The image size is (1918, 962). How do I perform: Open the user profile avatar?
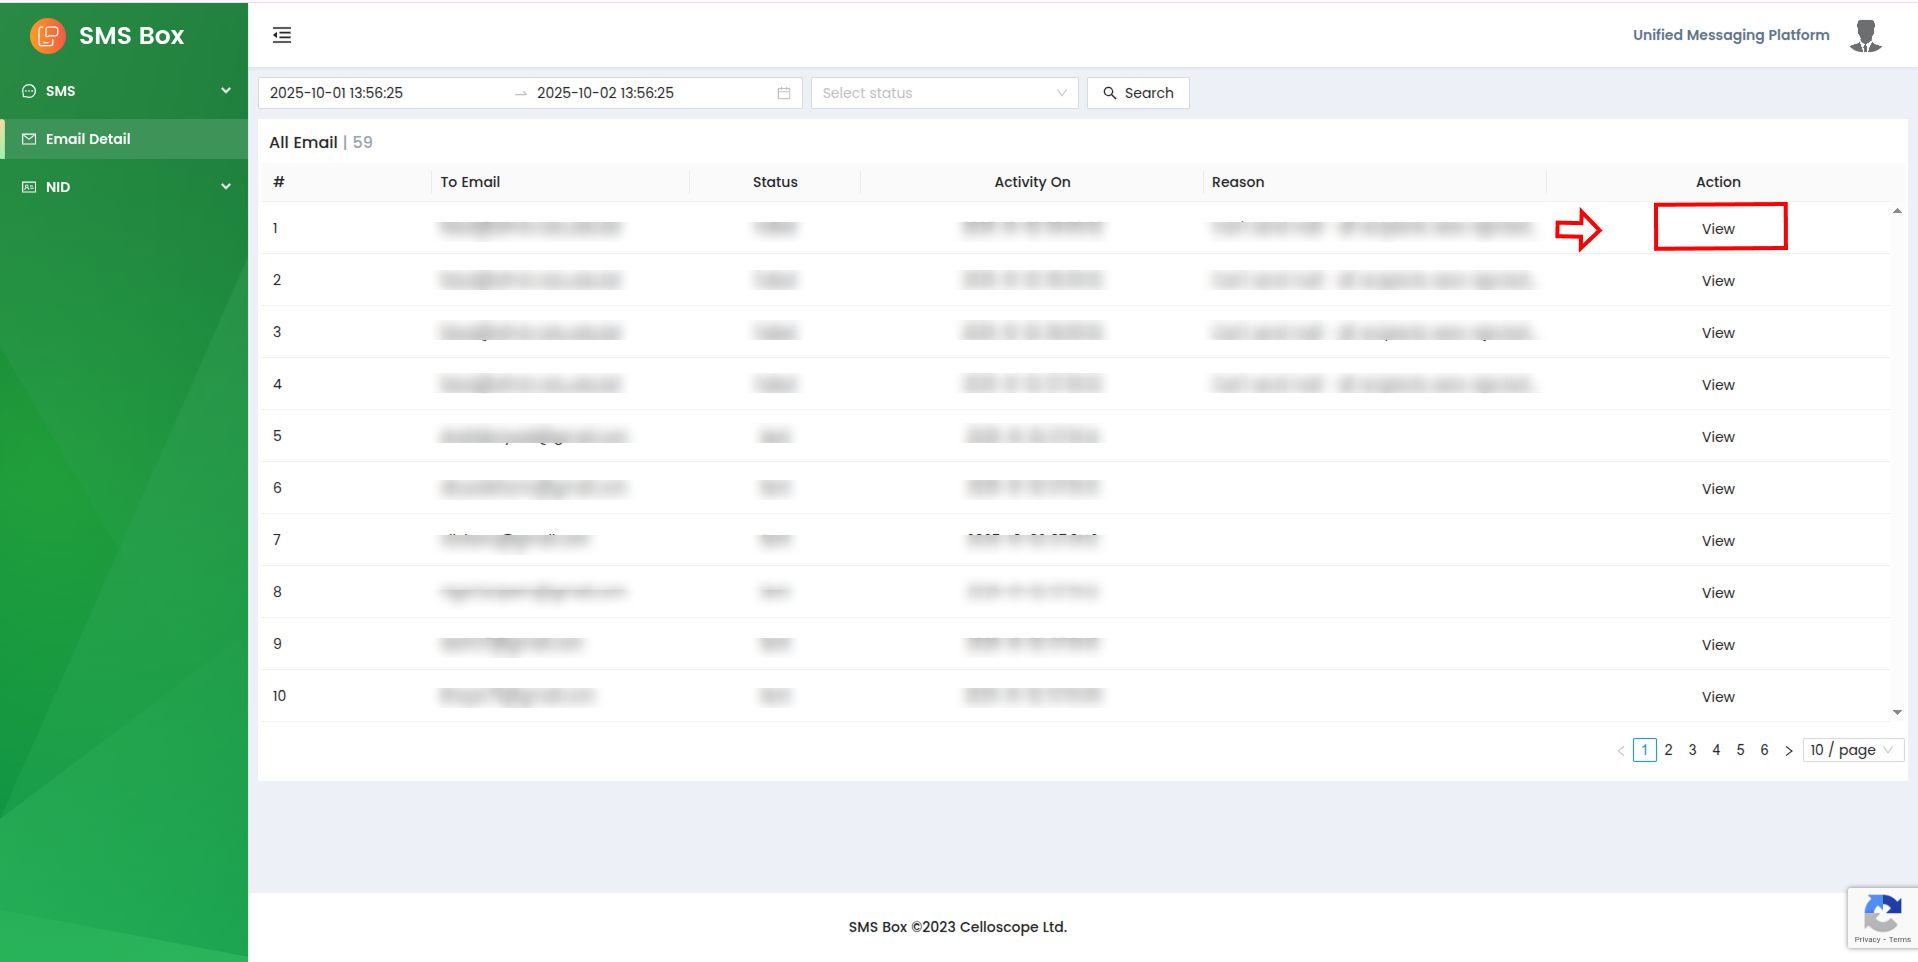pyautogui.click(x=1865, y=36)
